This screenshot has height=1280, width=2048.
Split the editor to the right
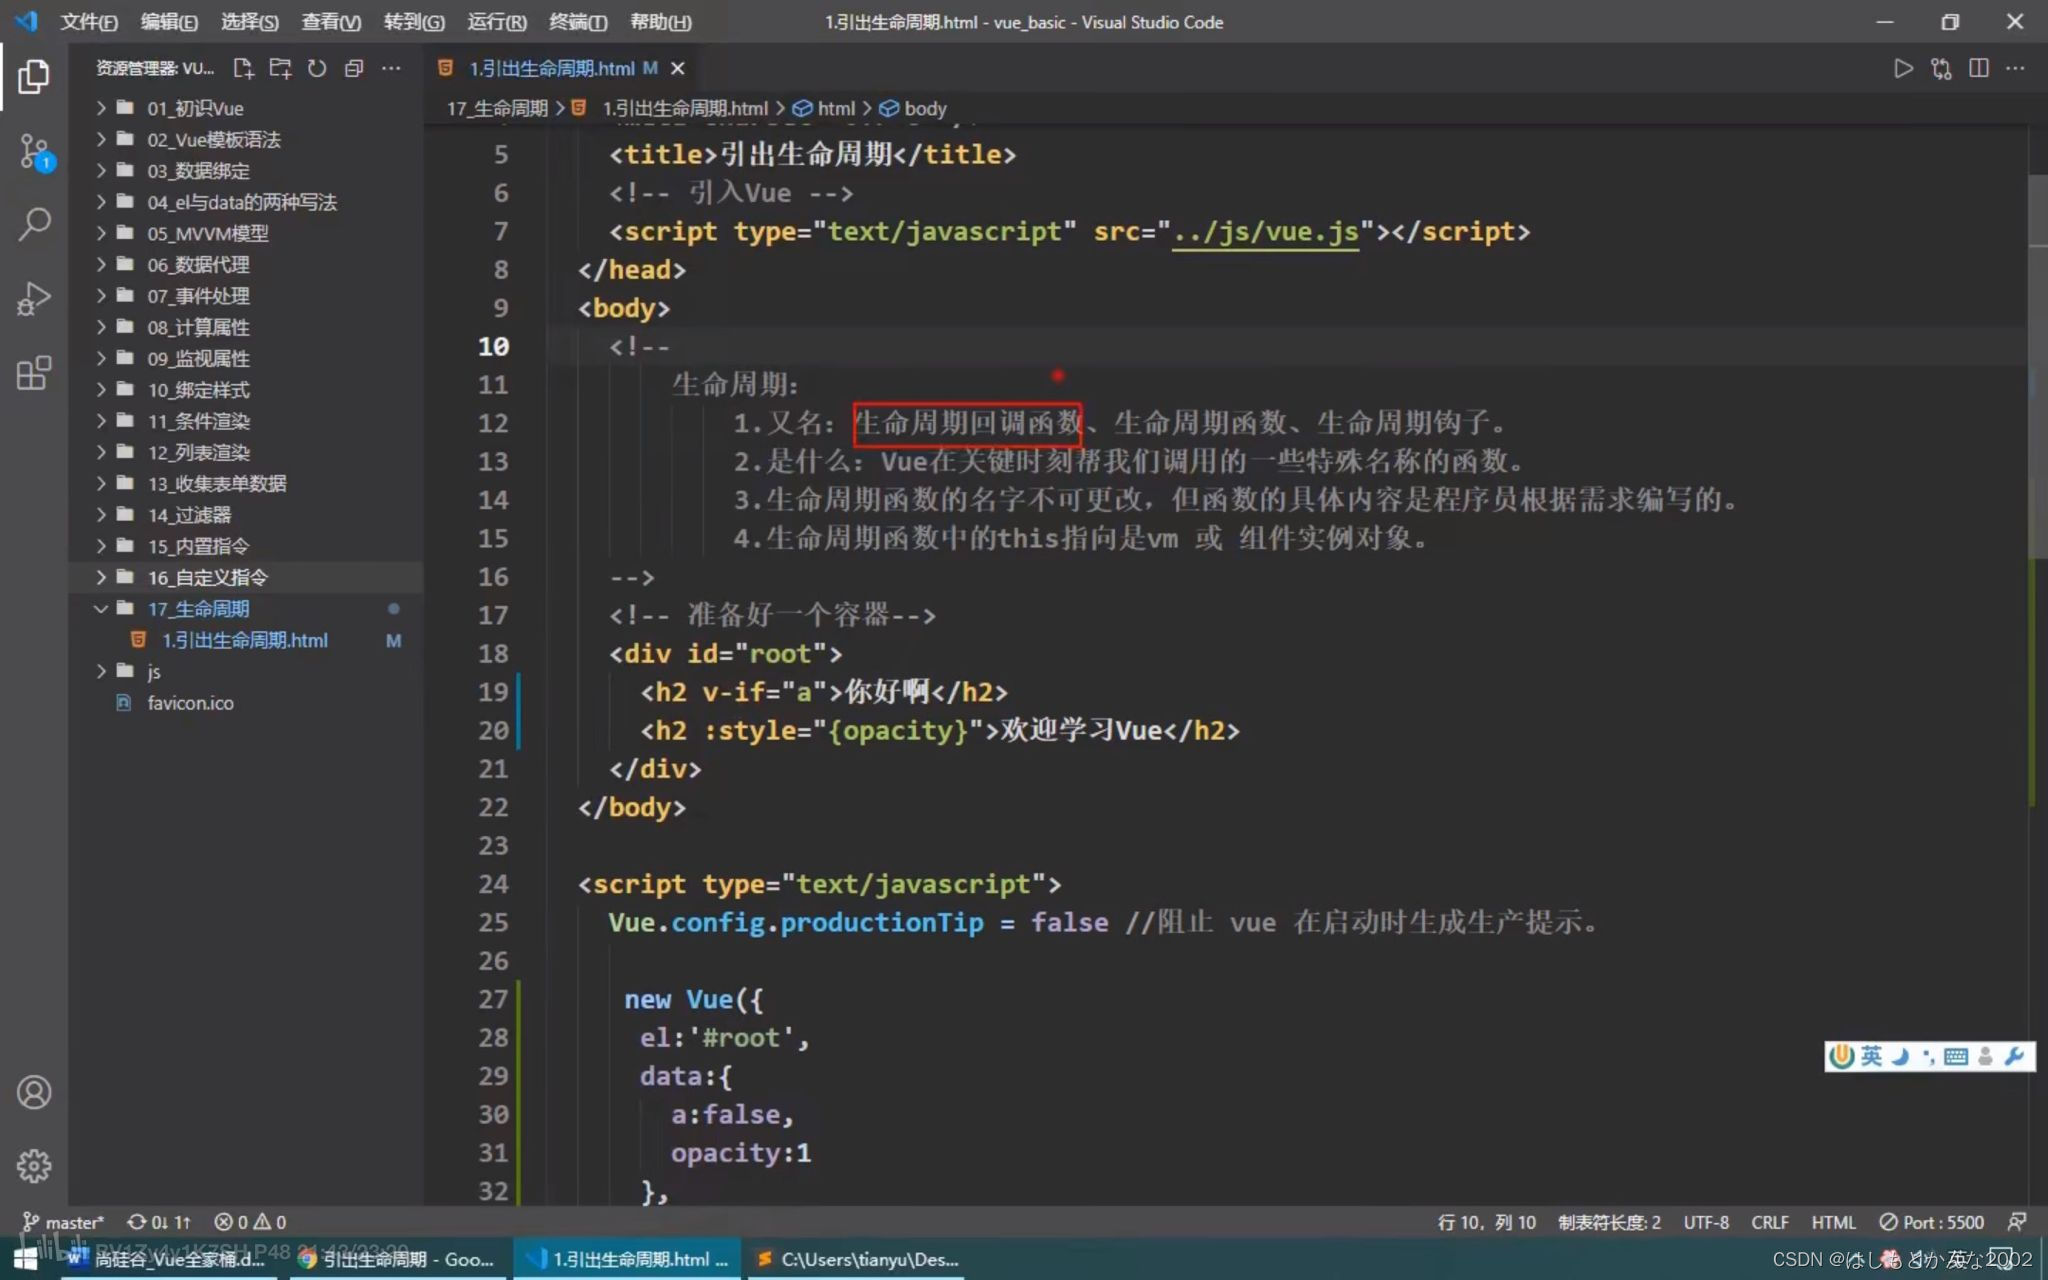pyautogui.click(x=1978, y=68)
